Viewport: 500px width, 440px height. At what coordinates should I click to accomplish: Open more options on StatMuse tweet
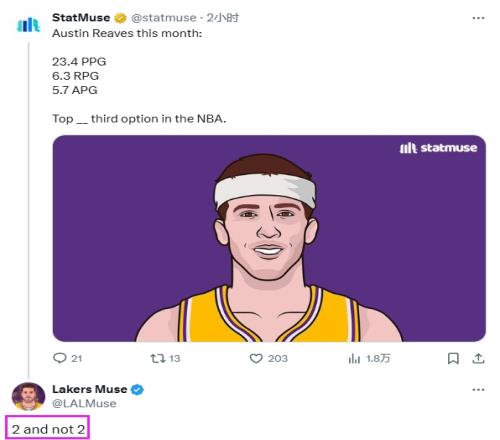pyautogui.click(x=478, y=18)
